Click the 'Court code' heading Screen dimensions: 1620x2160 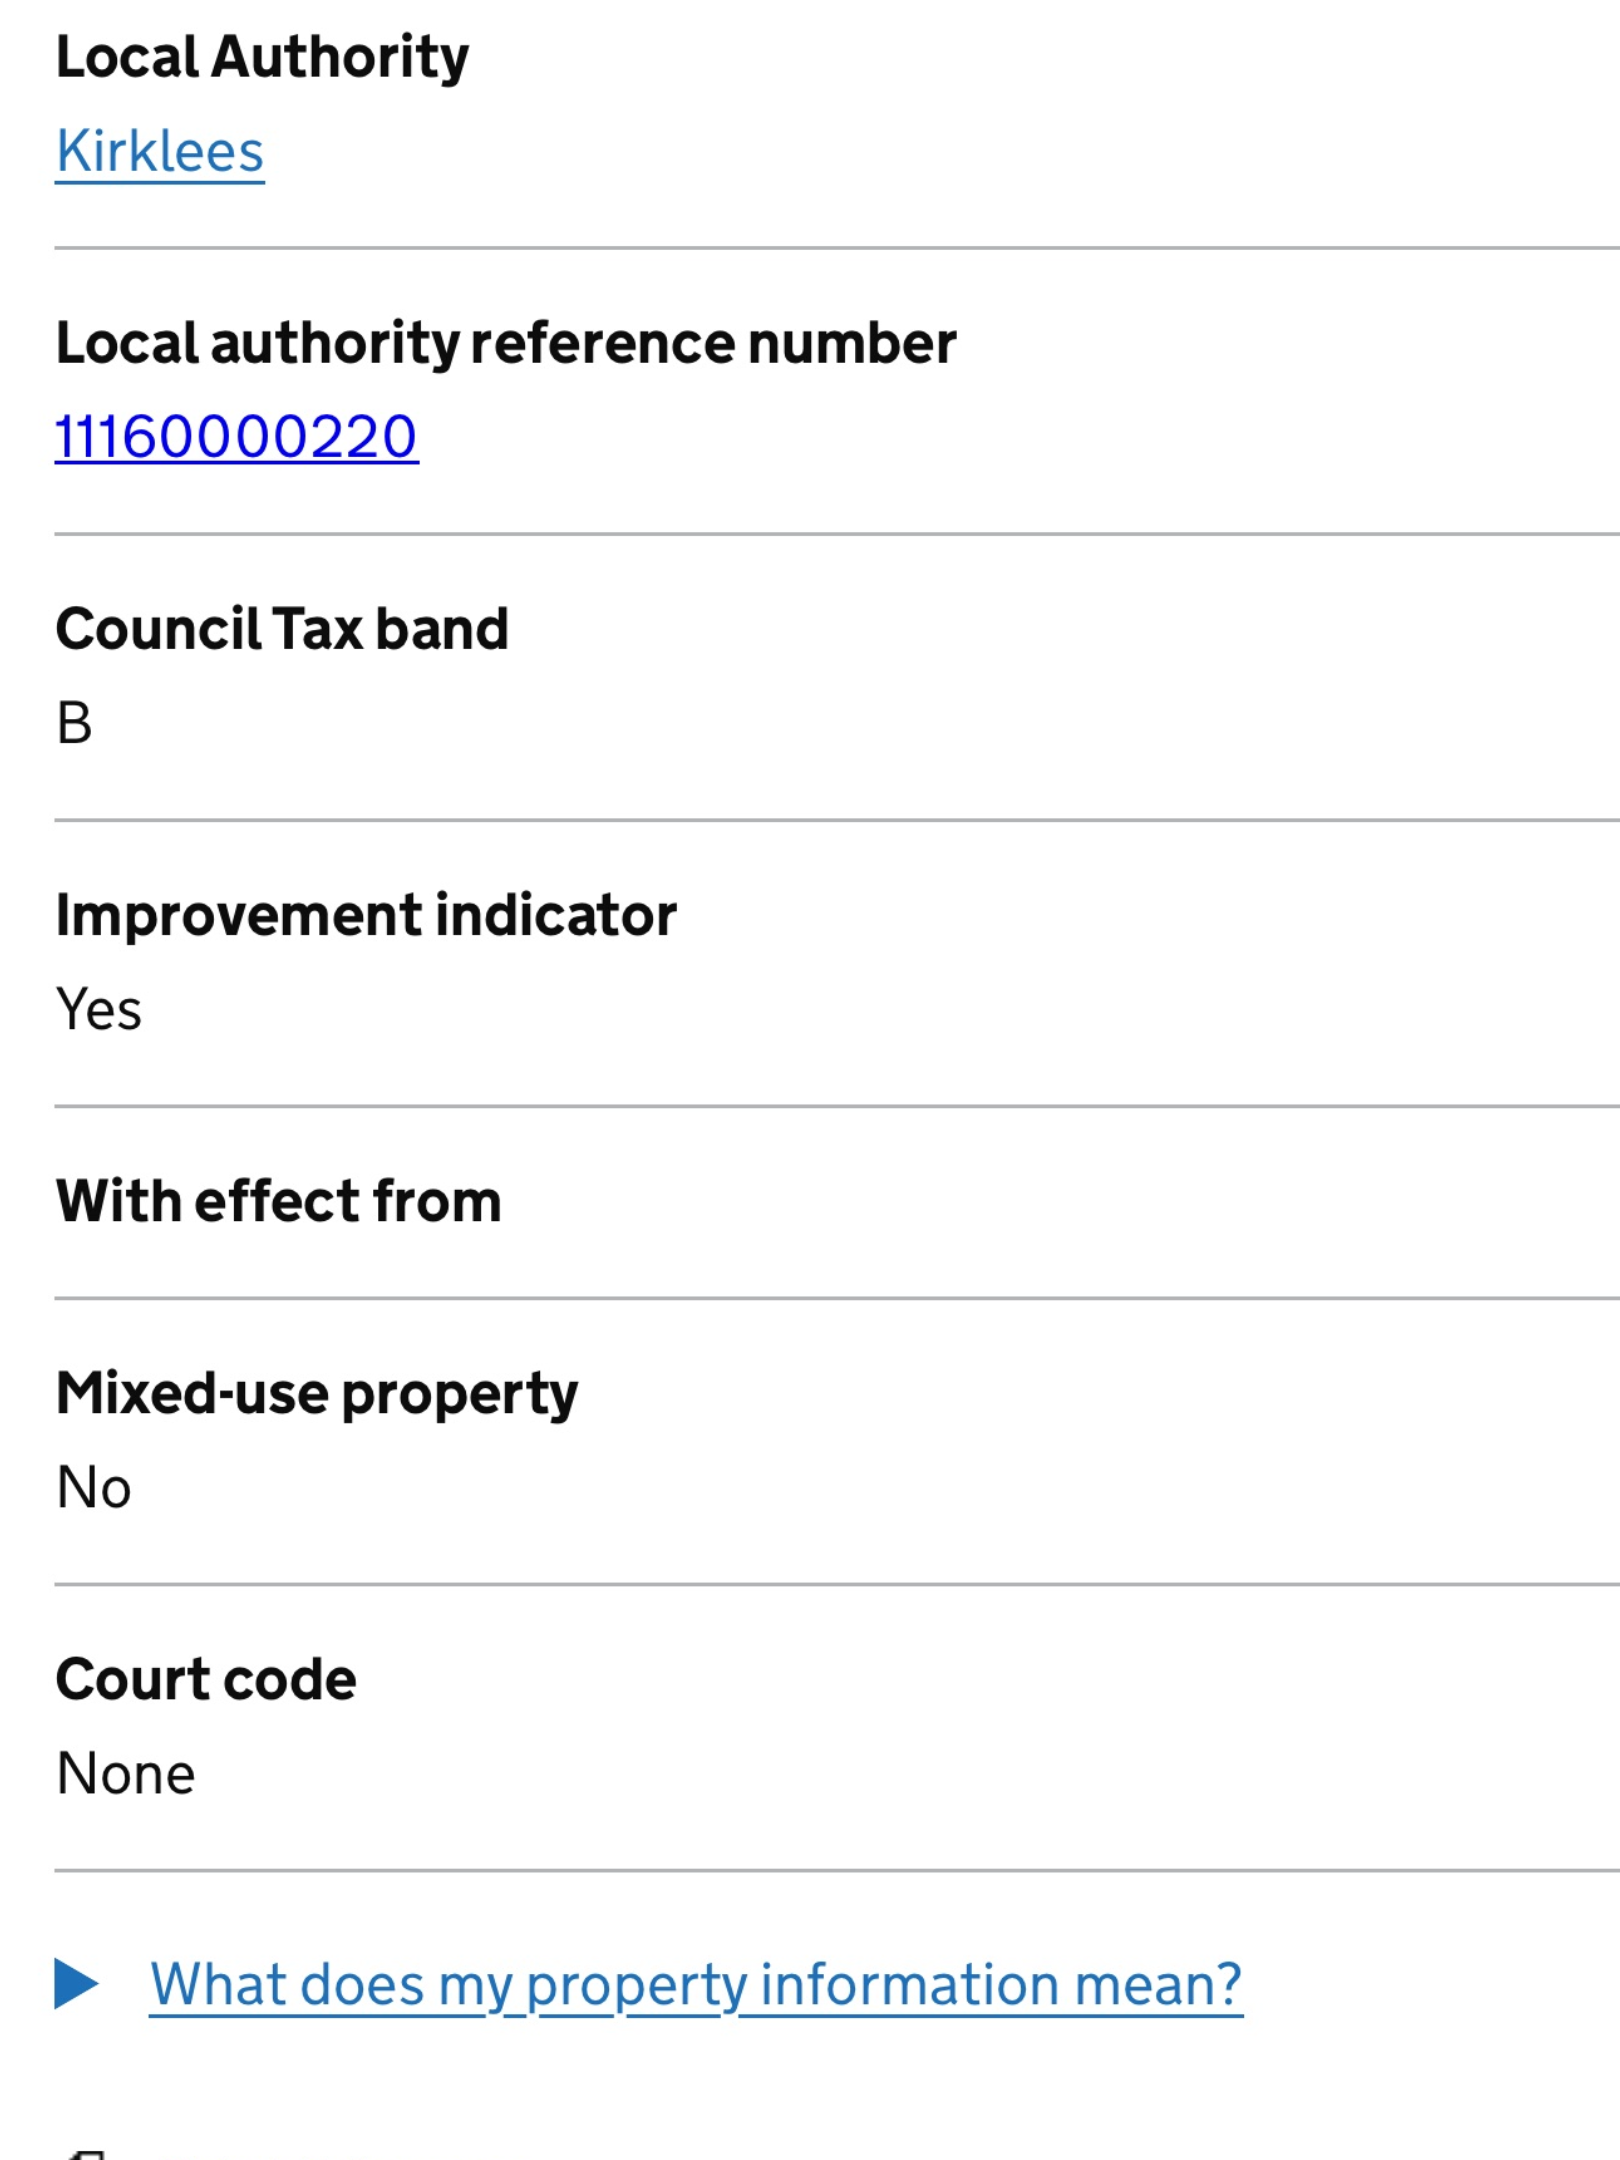click(206, 1679)
